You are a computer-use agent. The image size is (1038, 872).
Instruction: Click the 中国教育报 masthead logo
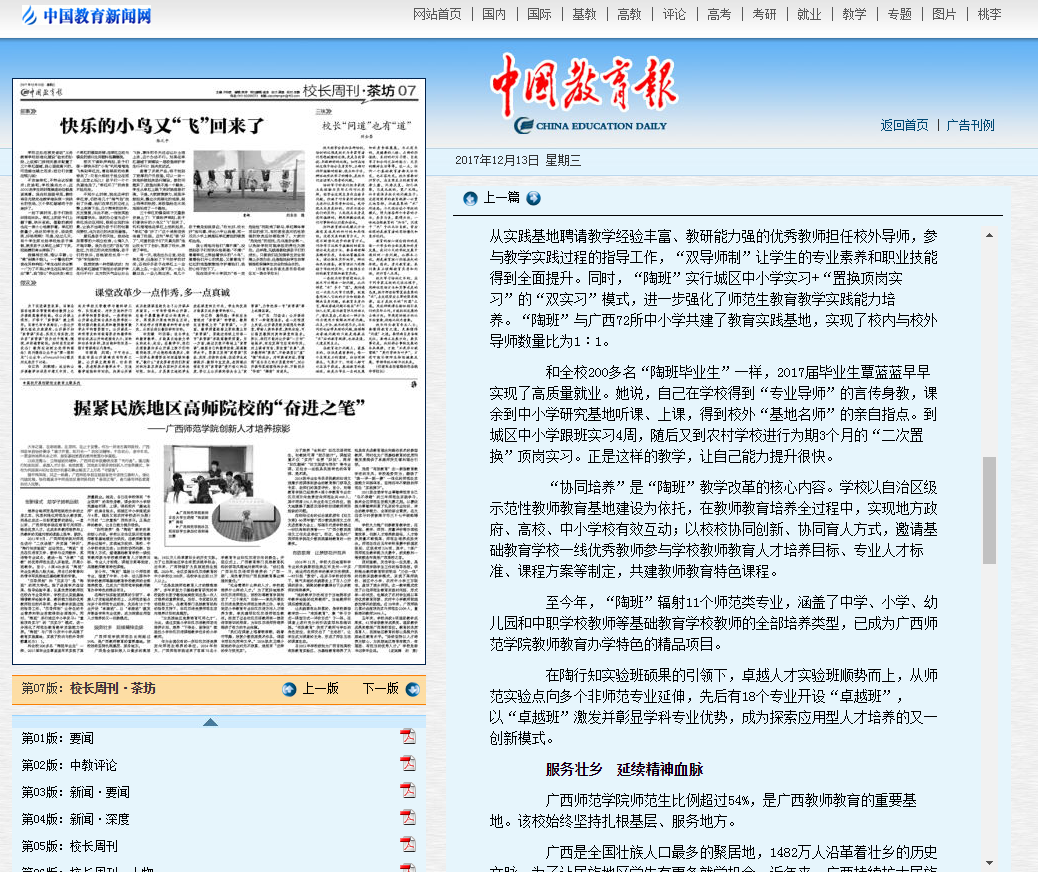[x=584, y=93]
